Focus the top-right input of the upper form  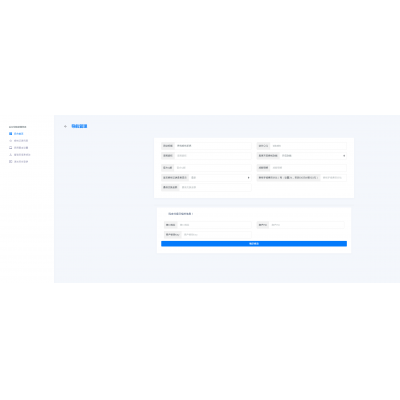(308, 146)
